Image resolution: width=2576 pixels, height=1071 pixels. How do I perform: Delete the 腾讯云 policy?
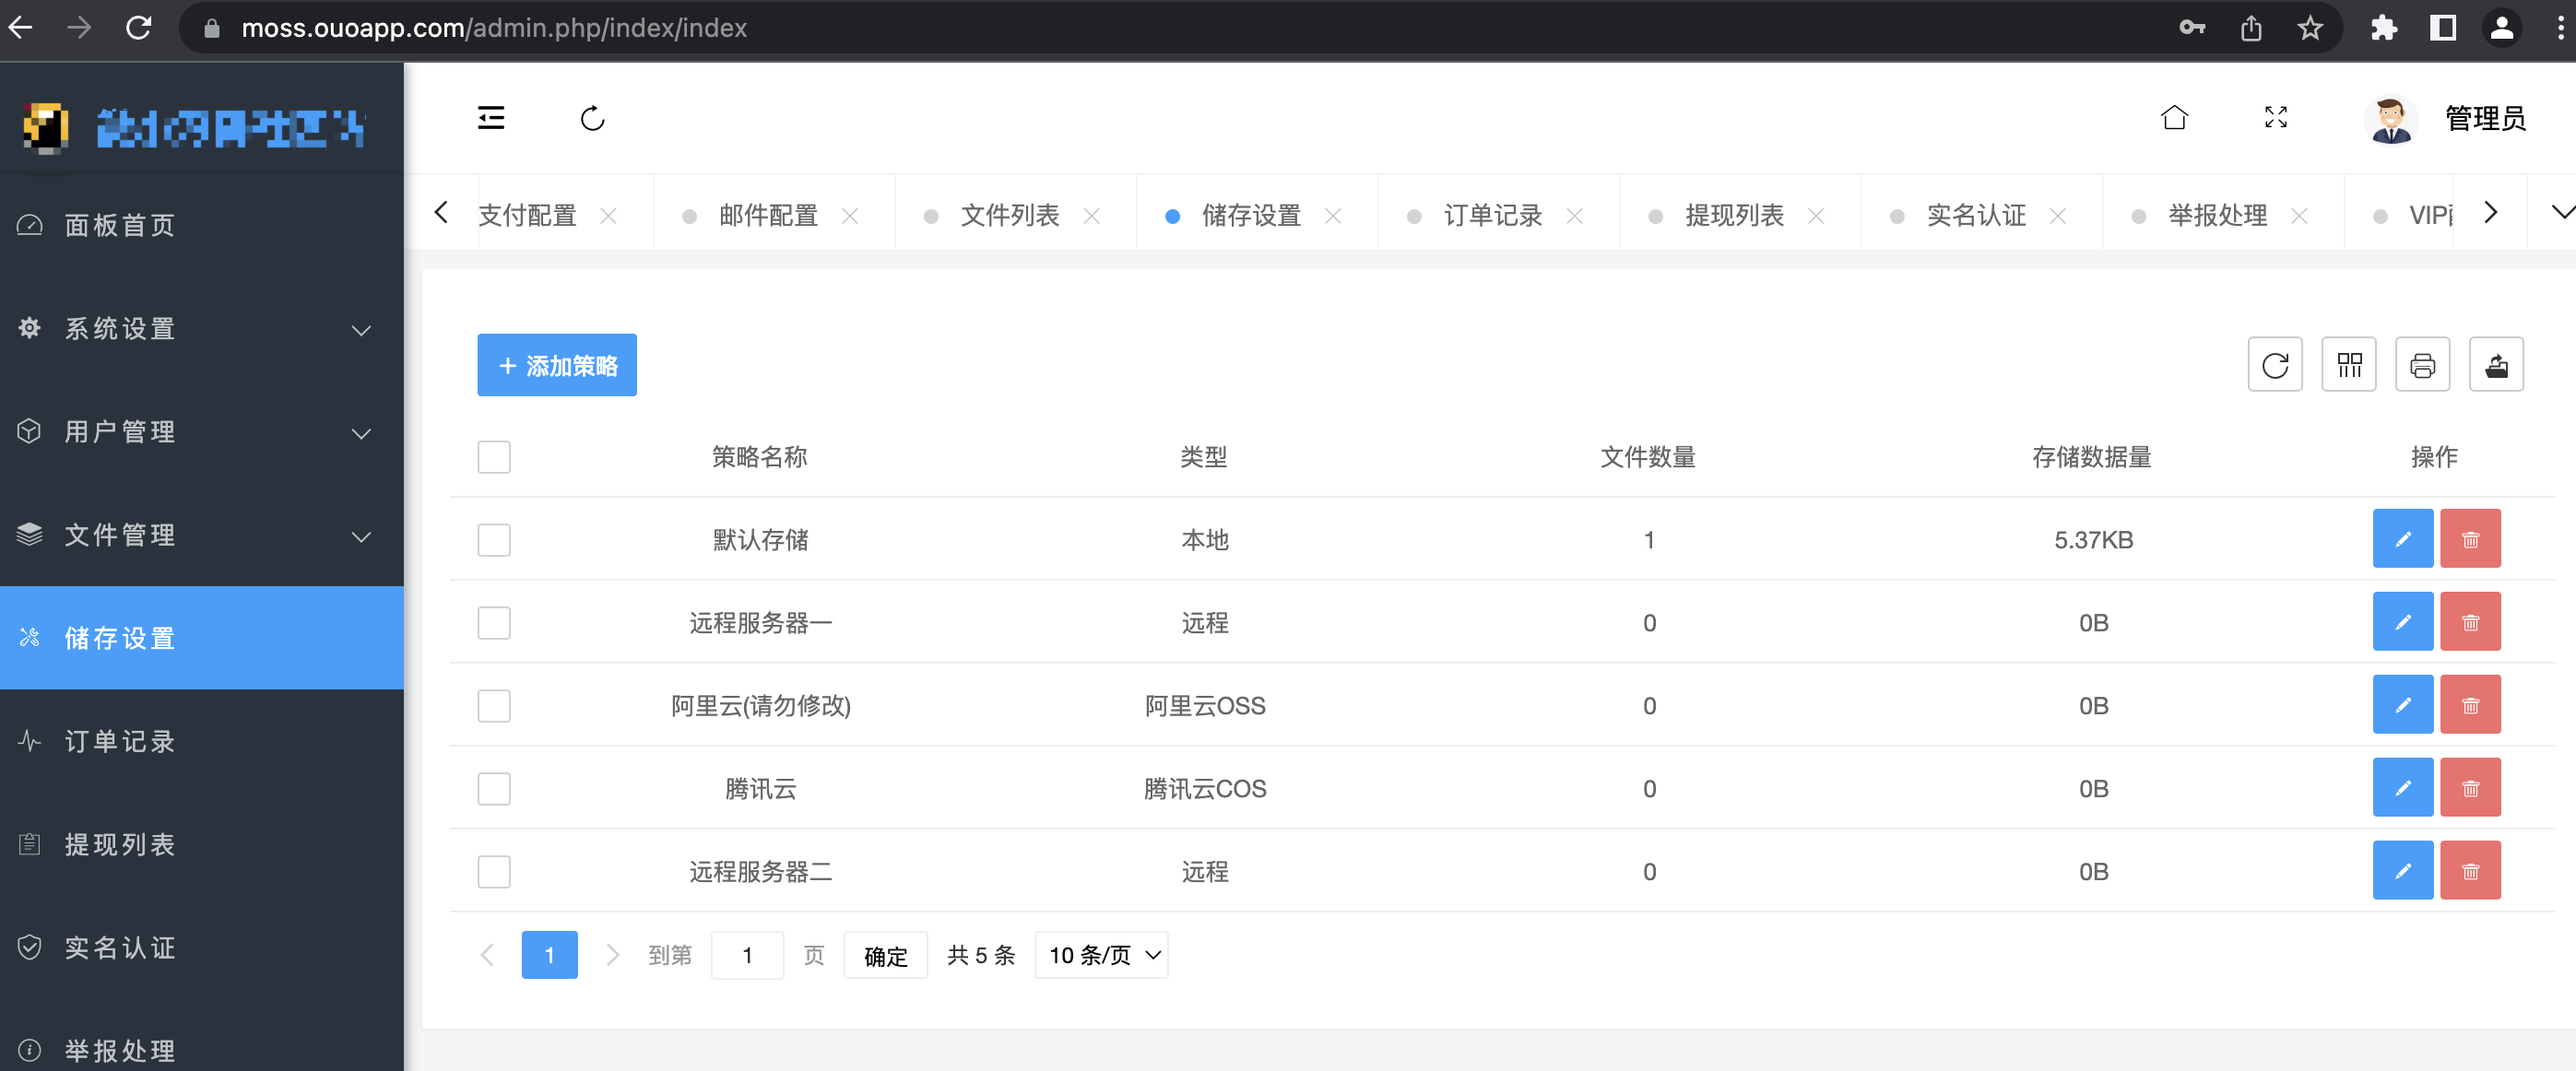(2470, 788)
